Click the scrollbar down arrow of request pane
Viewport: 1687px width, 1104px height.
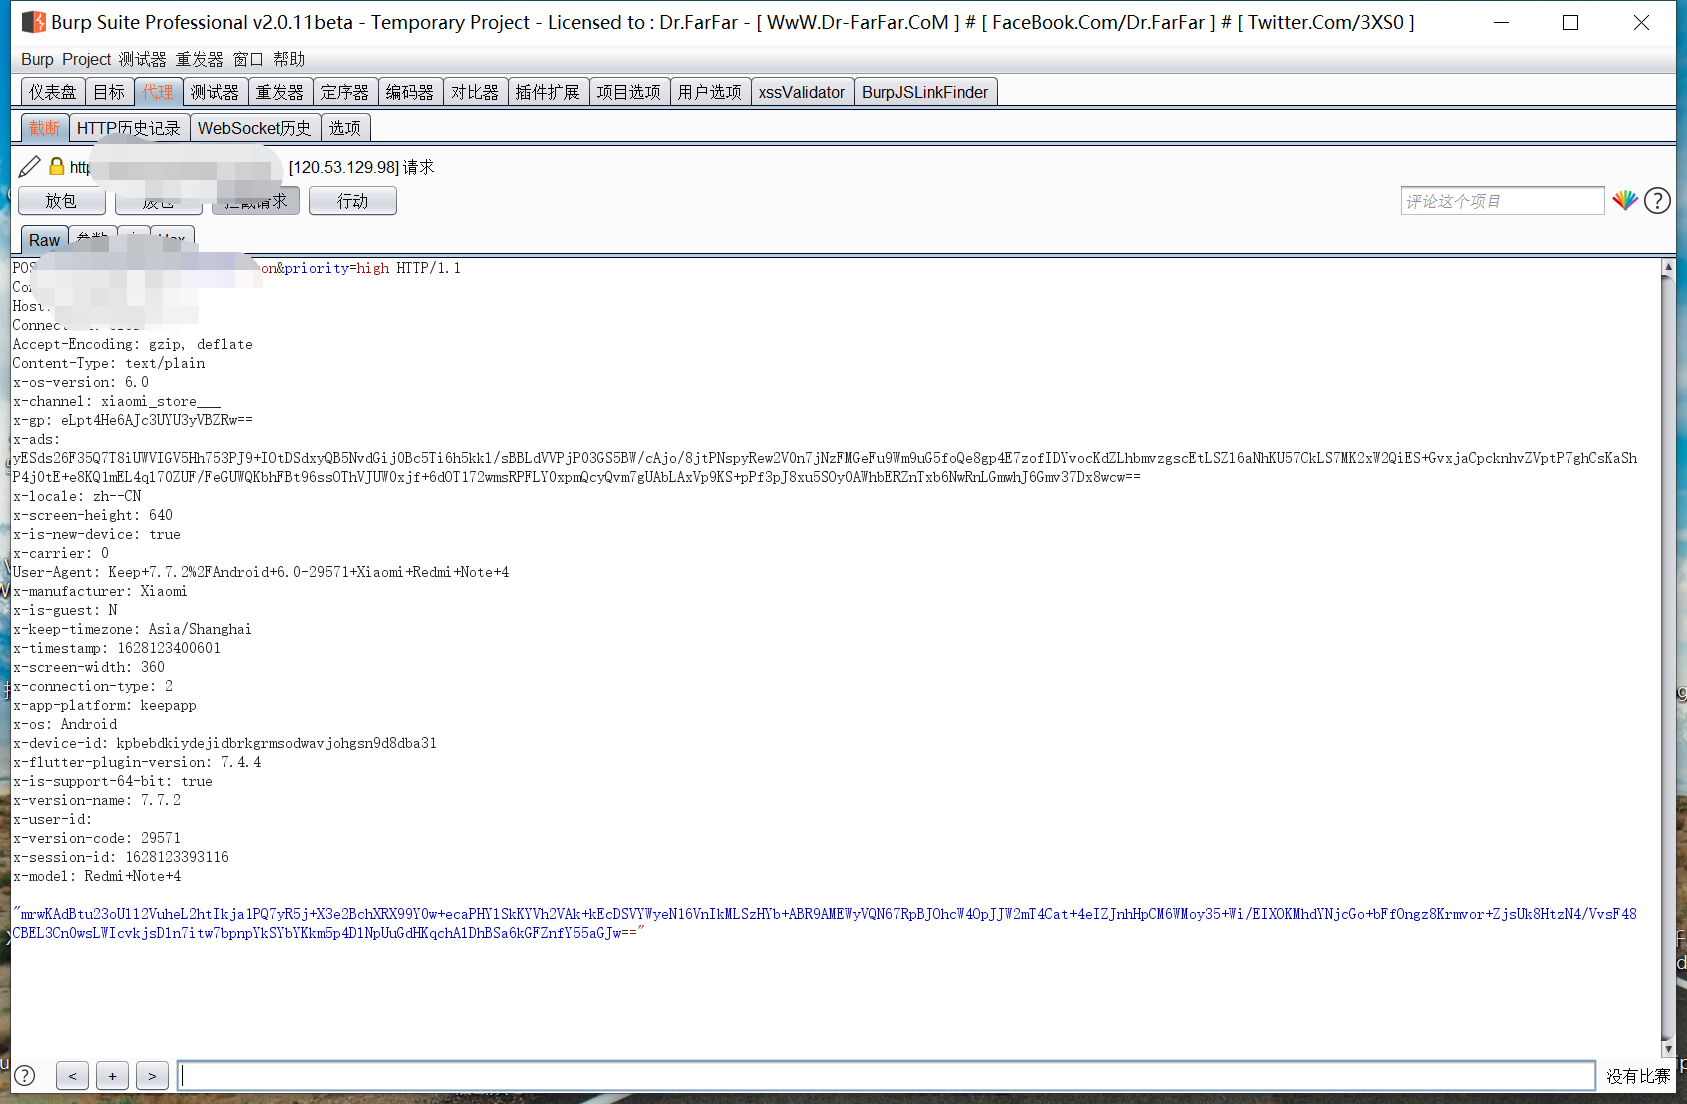click(1668, 1049)
